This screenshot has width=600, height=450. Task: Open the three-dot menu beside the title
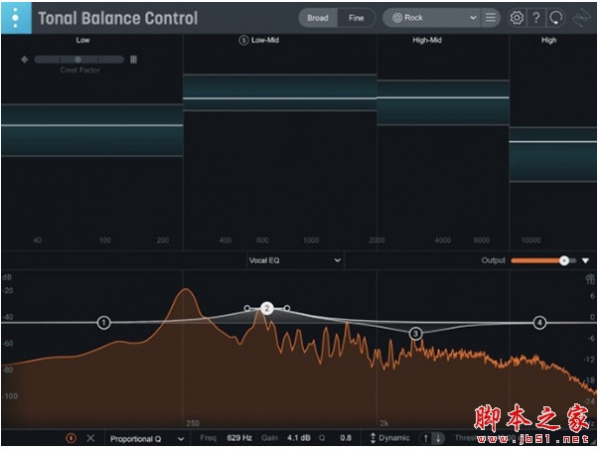pos(16,18)
